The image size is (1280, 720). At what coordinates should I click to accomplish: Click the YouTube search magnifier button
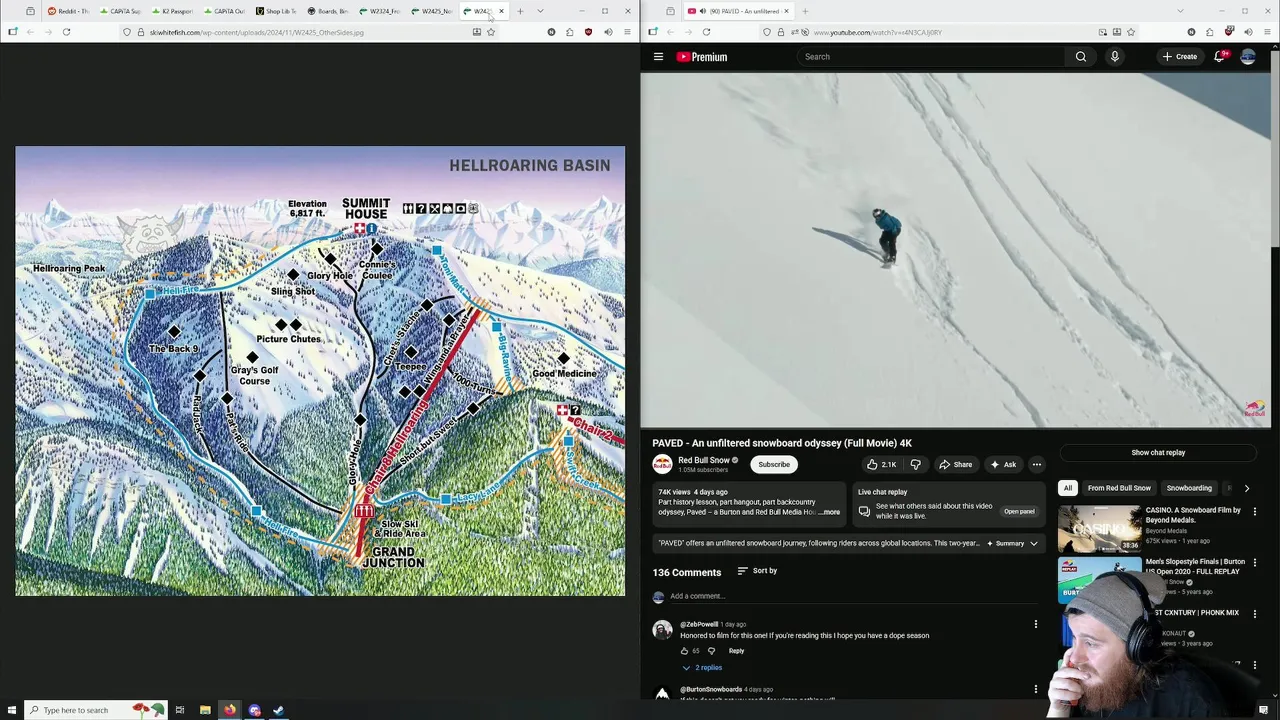[1081, 57]
